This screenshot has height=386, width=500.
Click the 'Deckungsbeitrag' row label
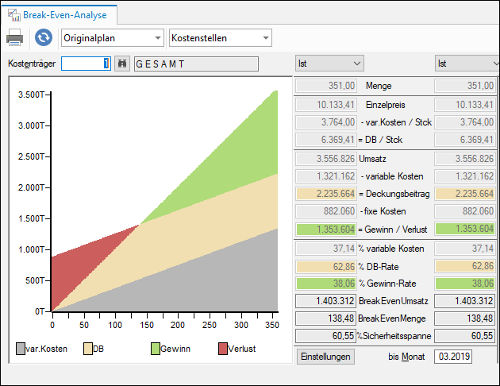pos(398,194)
